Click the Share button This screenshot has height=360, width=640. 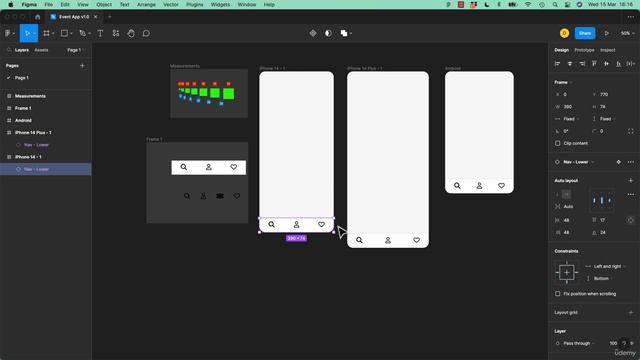tap(584, 33)
